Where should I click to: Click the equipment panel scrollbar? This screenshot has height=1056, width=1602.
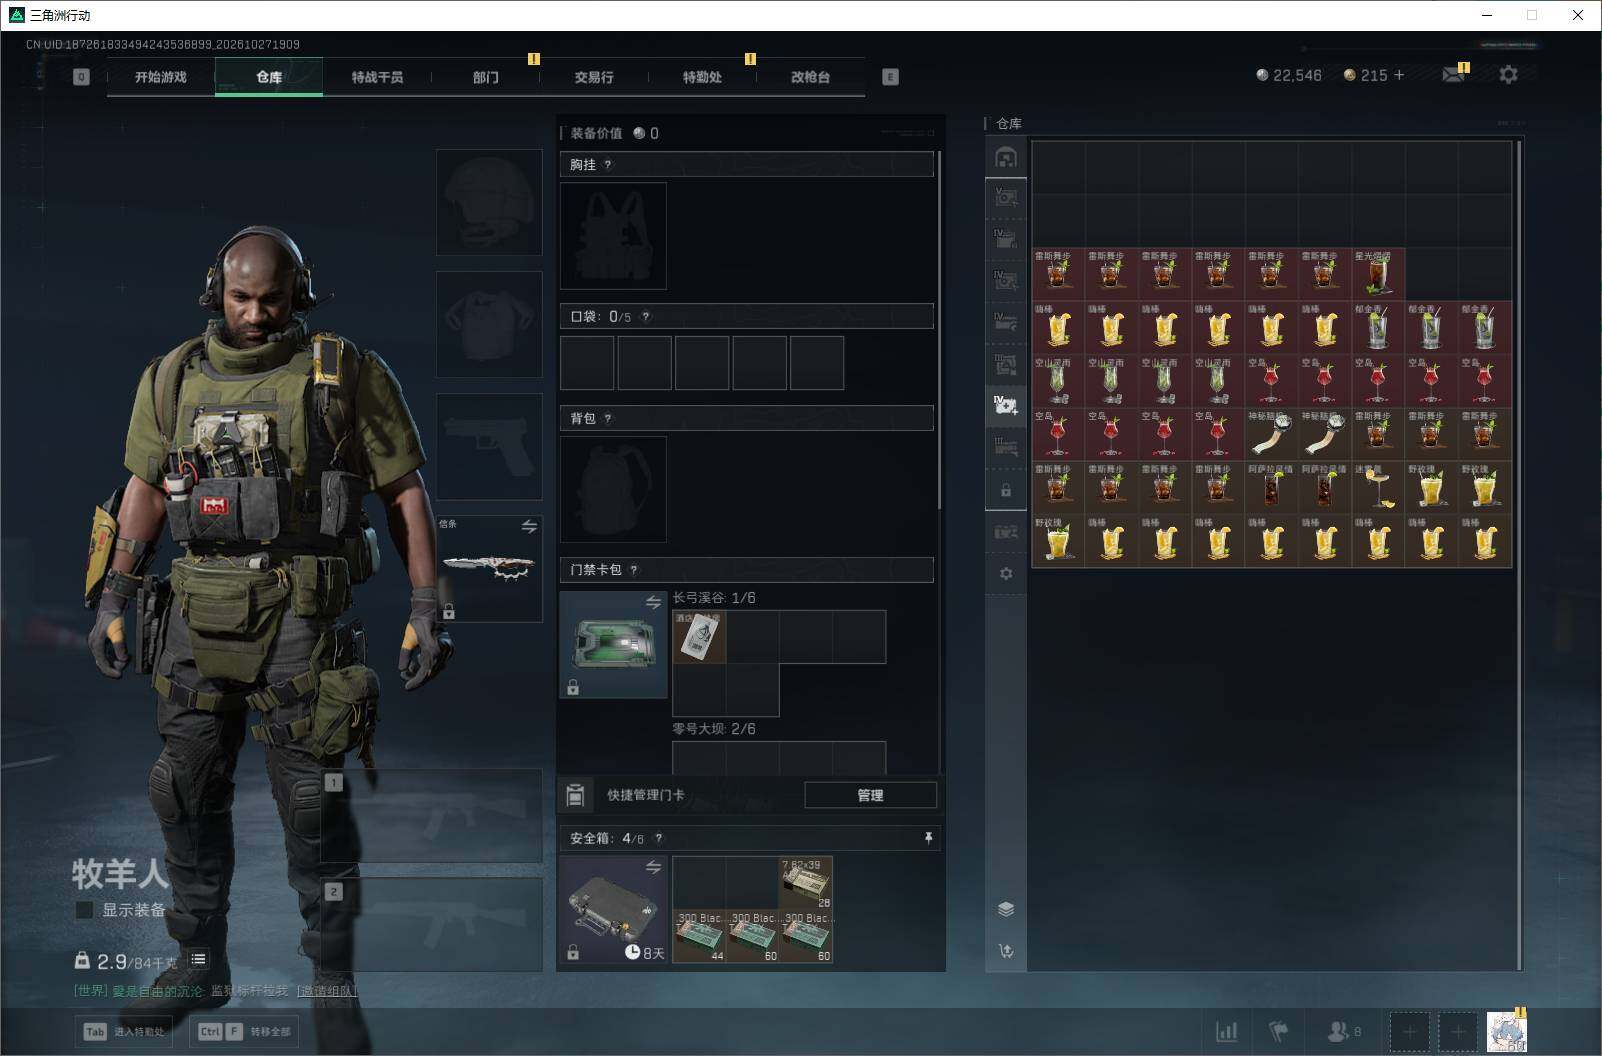939,331
